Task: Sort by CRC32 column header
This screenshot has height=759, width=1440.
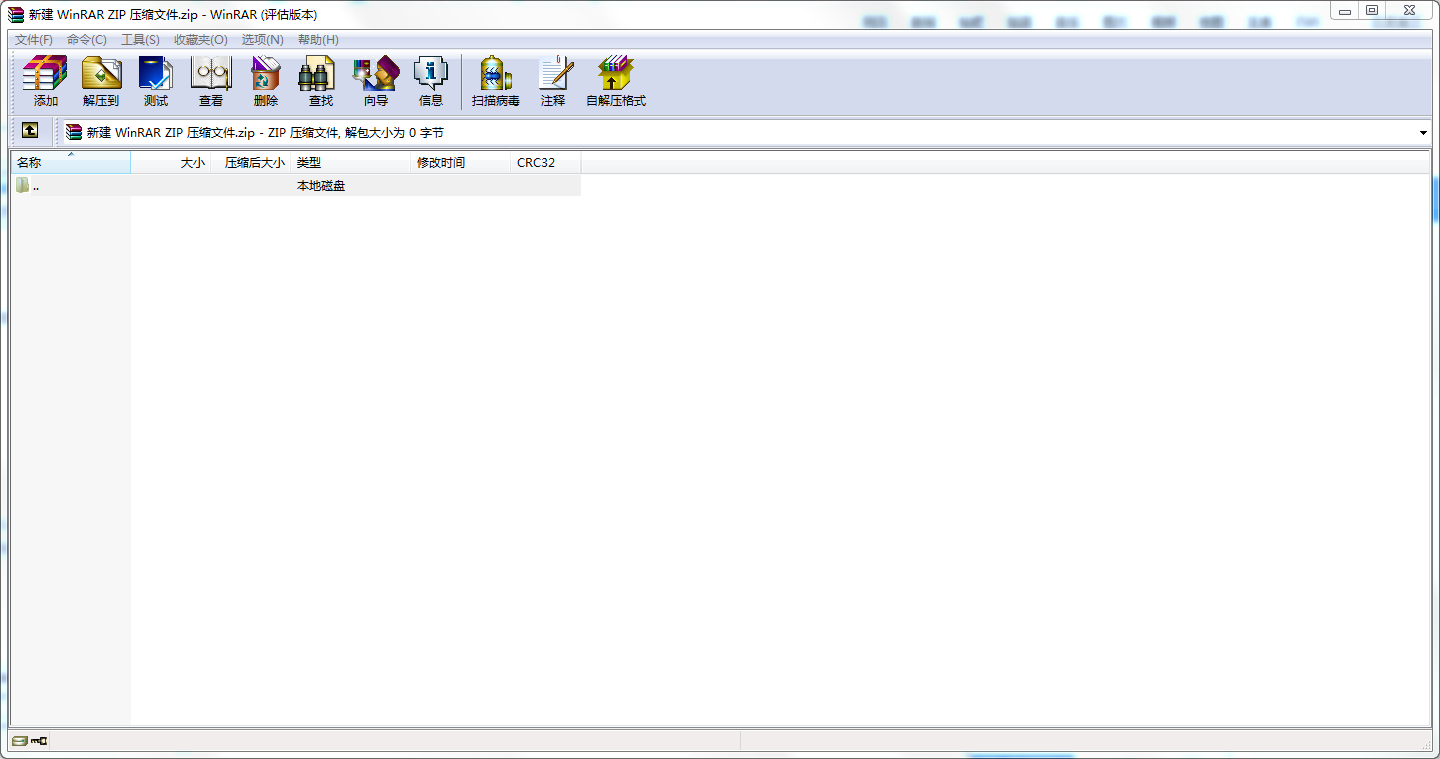Action: tap(546, 162)
